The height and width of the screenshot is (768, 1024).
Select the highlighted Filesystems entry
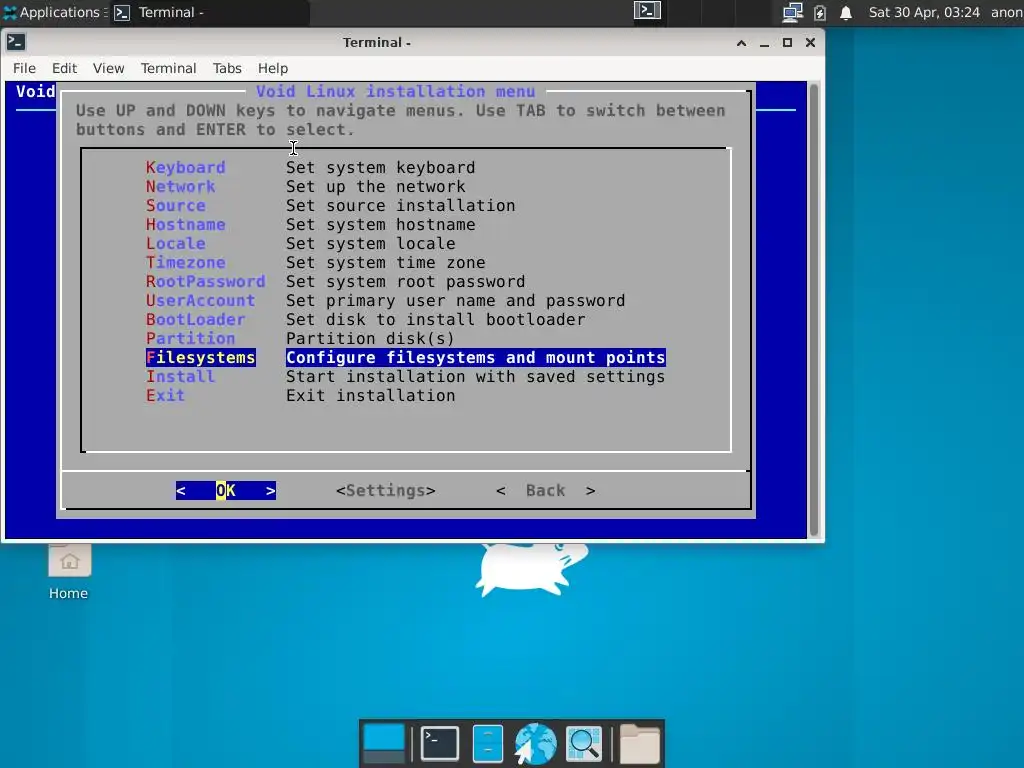[200, 357]
